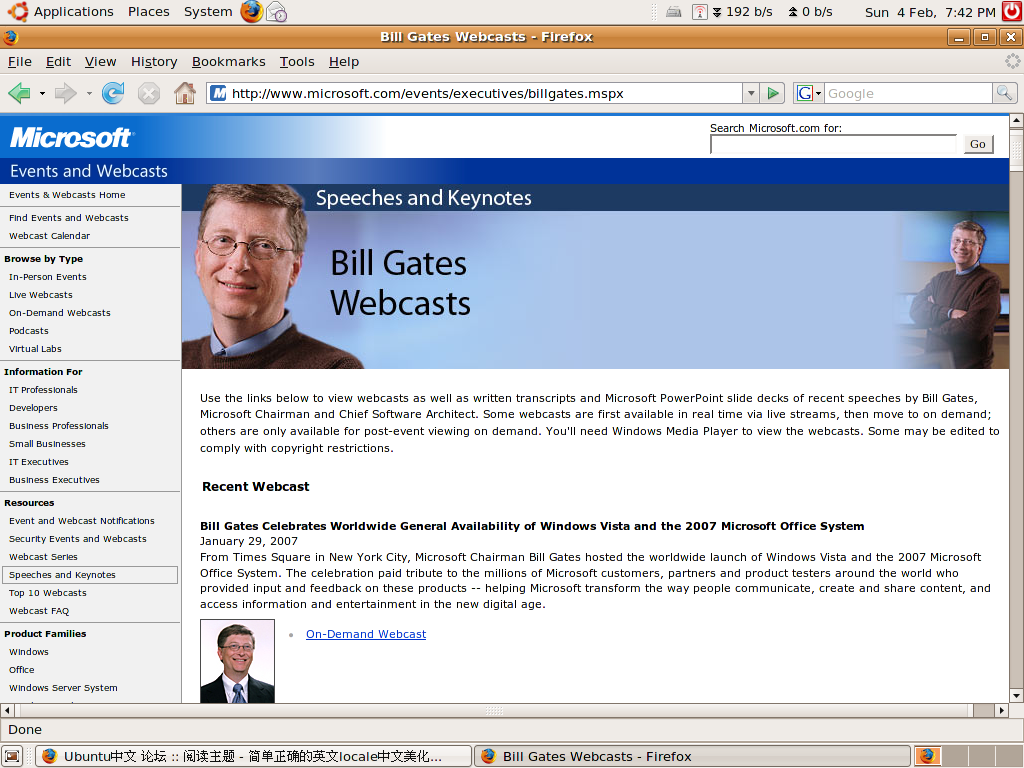The height and width of the screenshot is (768, 1024).
Task: Open the mail clock launcher in panel
Action: [x=277, y=12]
